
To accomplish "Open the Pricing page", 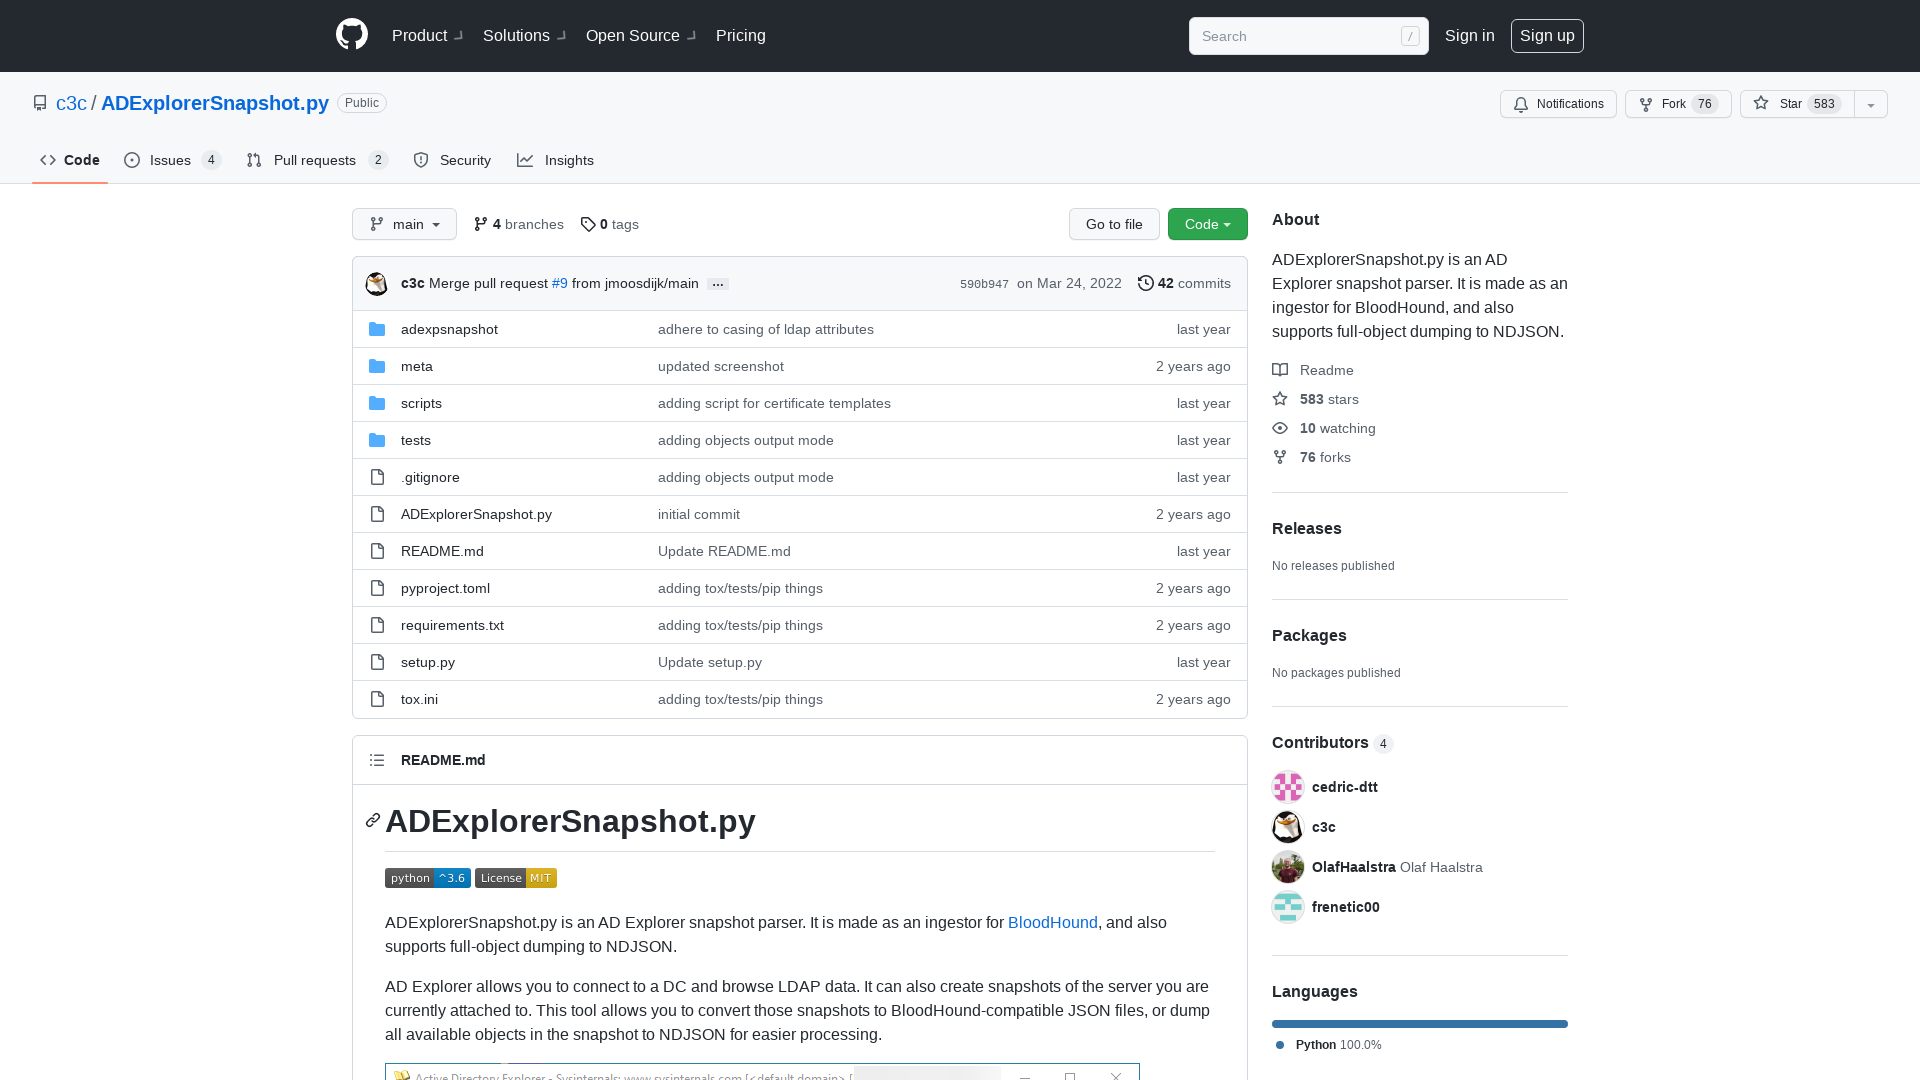I will click(x=741, y=35).
